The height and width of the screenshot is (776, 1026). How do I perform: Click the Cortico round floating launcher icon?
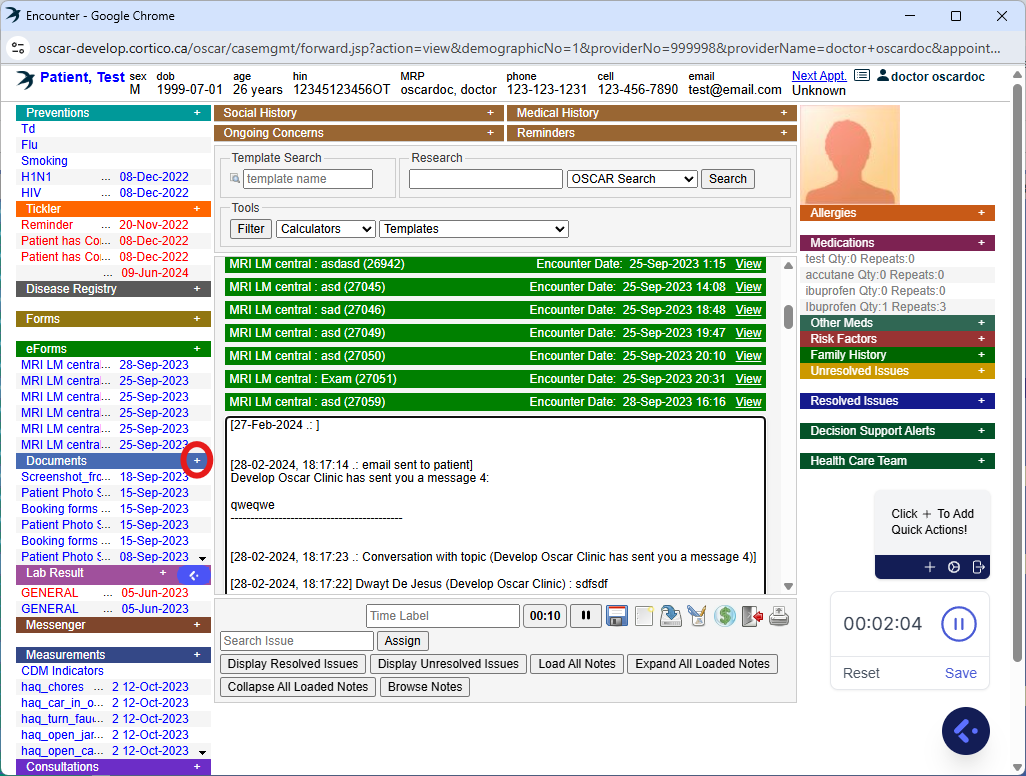pos(965,731)
